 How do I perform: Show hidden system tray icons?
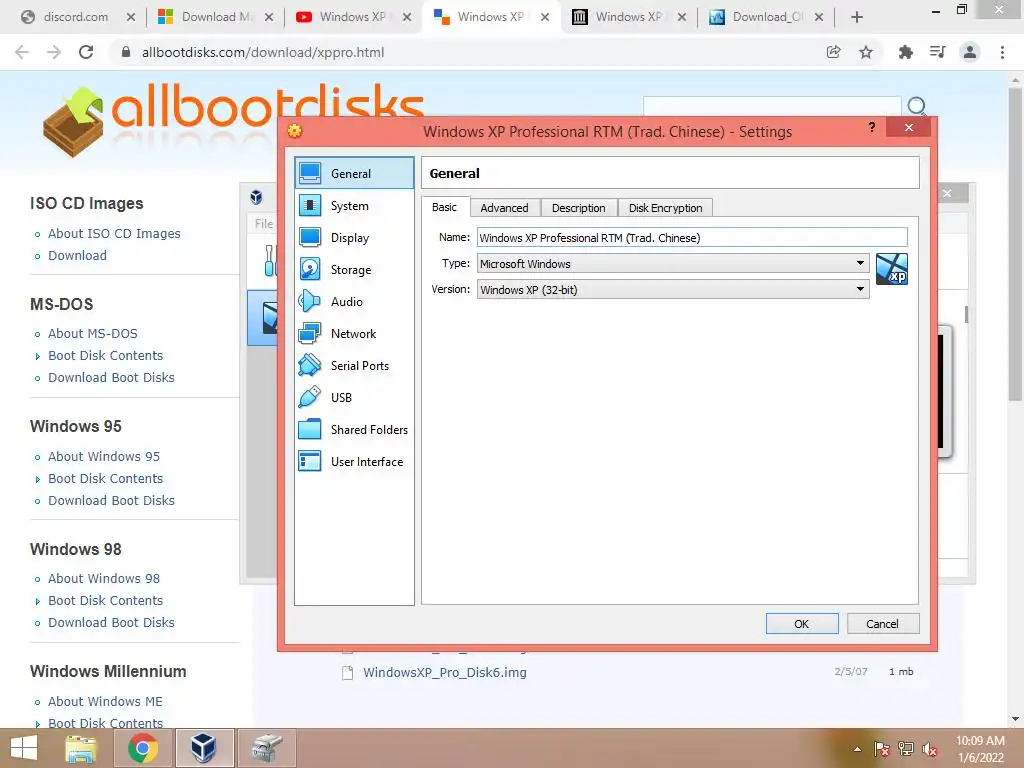tap(857, 749)
